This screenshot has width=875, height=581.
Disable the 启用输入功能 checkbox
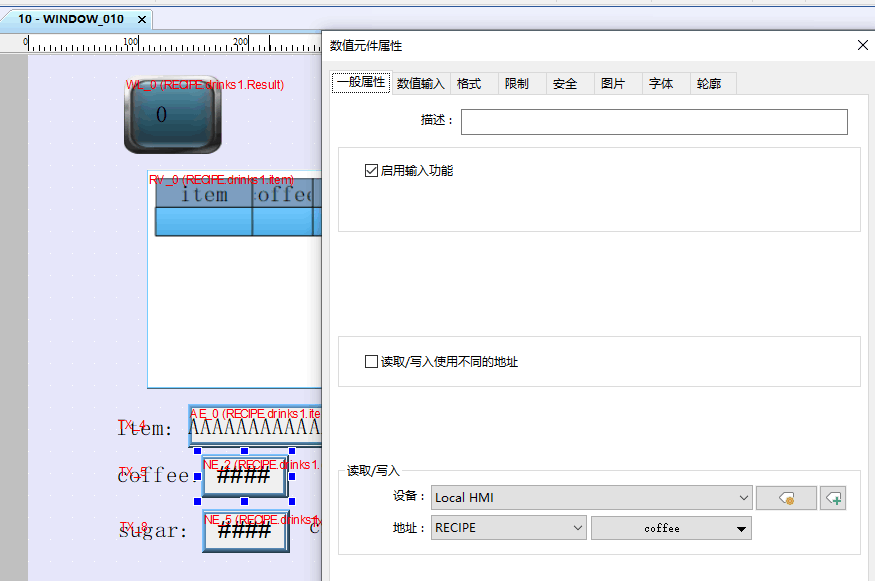coord(372,171)
